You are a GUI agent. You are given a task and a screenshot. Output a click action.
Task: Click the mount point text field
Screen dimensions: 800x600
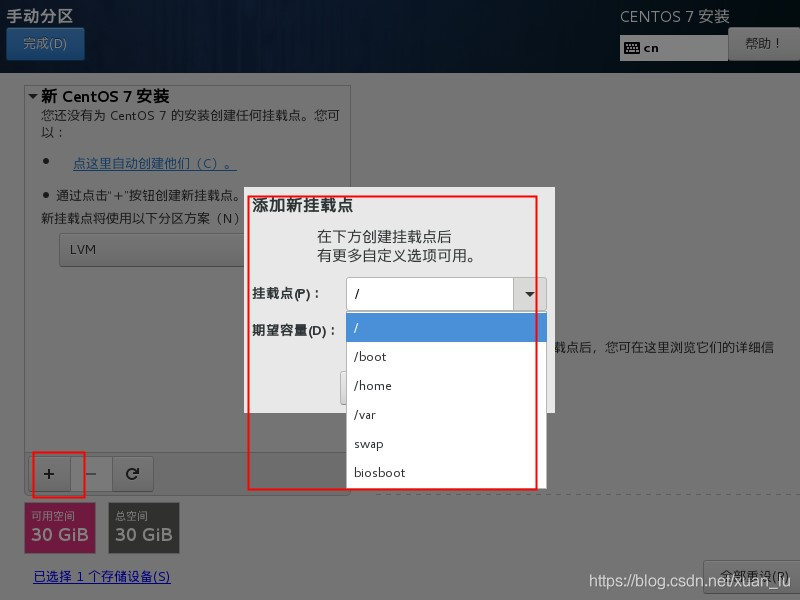(x=429, y=295)
